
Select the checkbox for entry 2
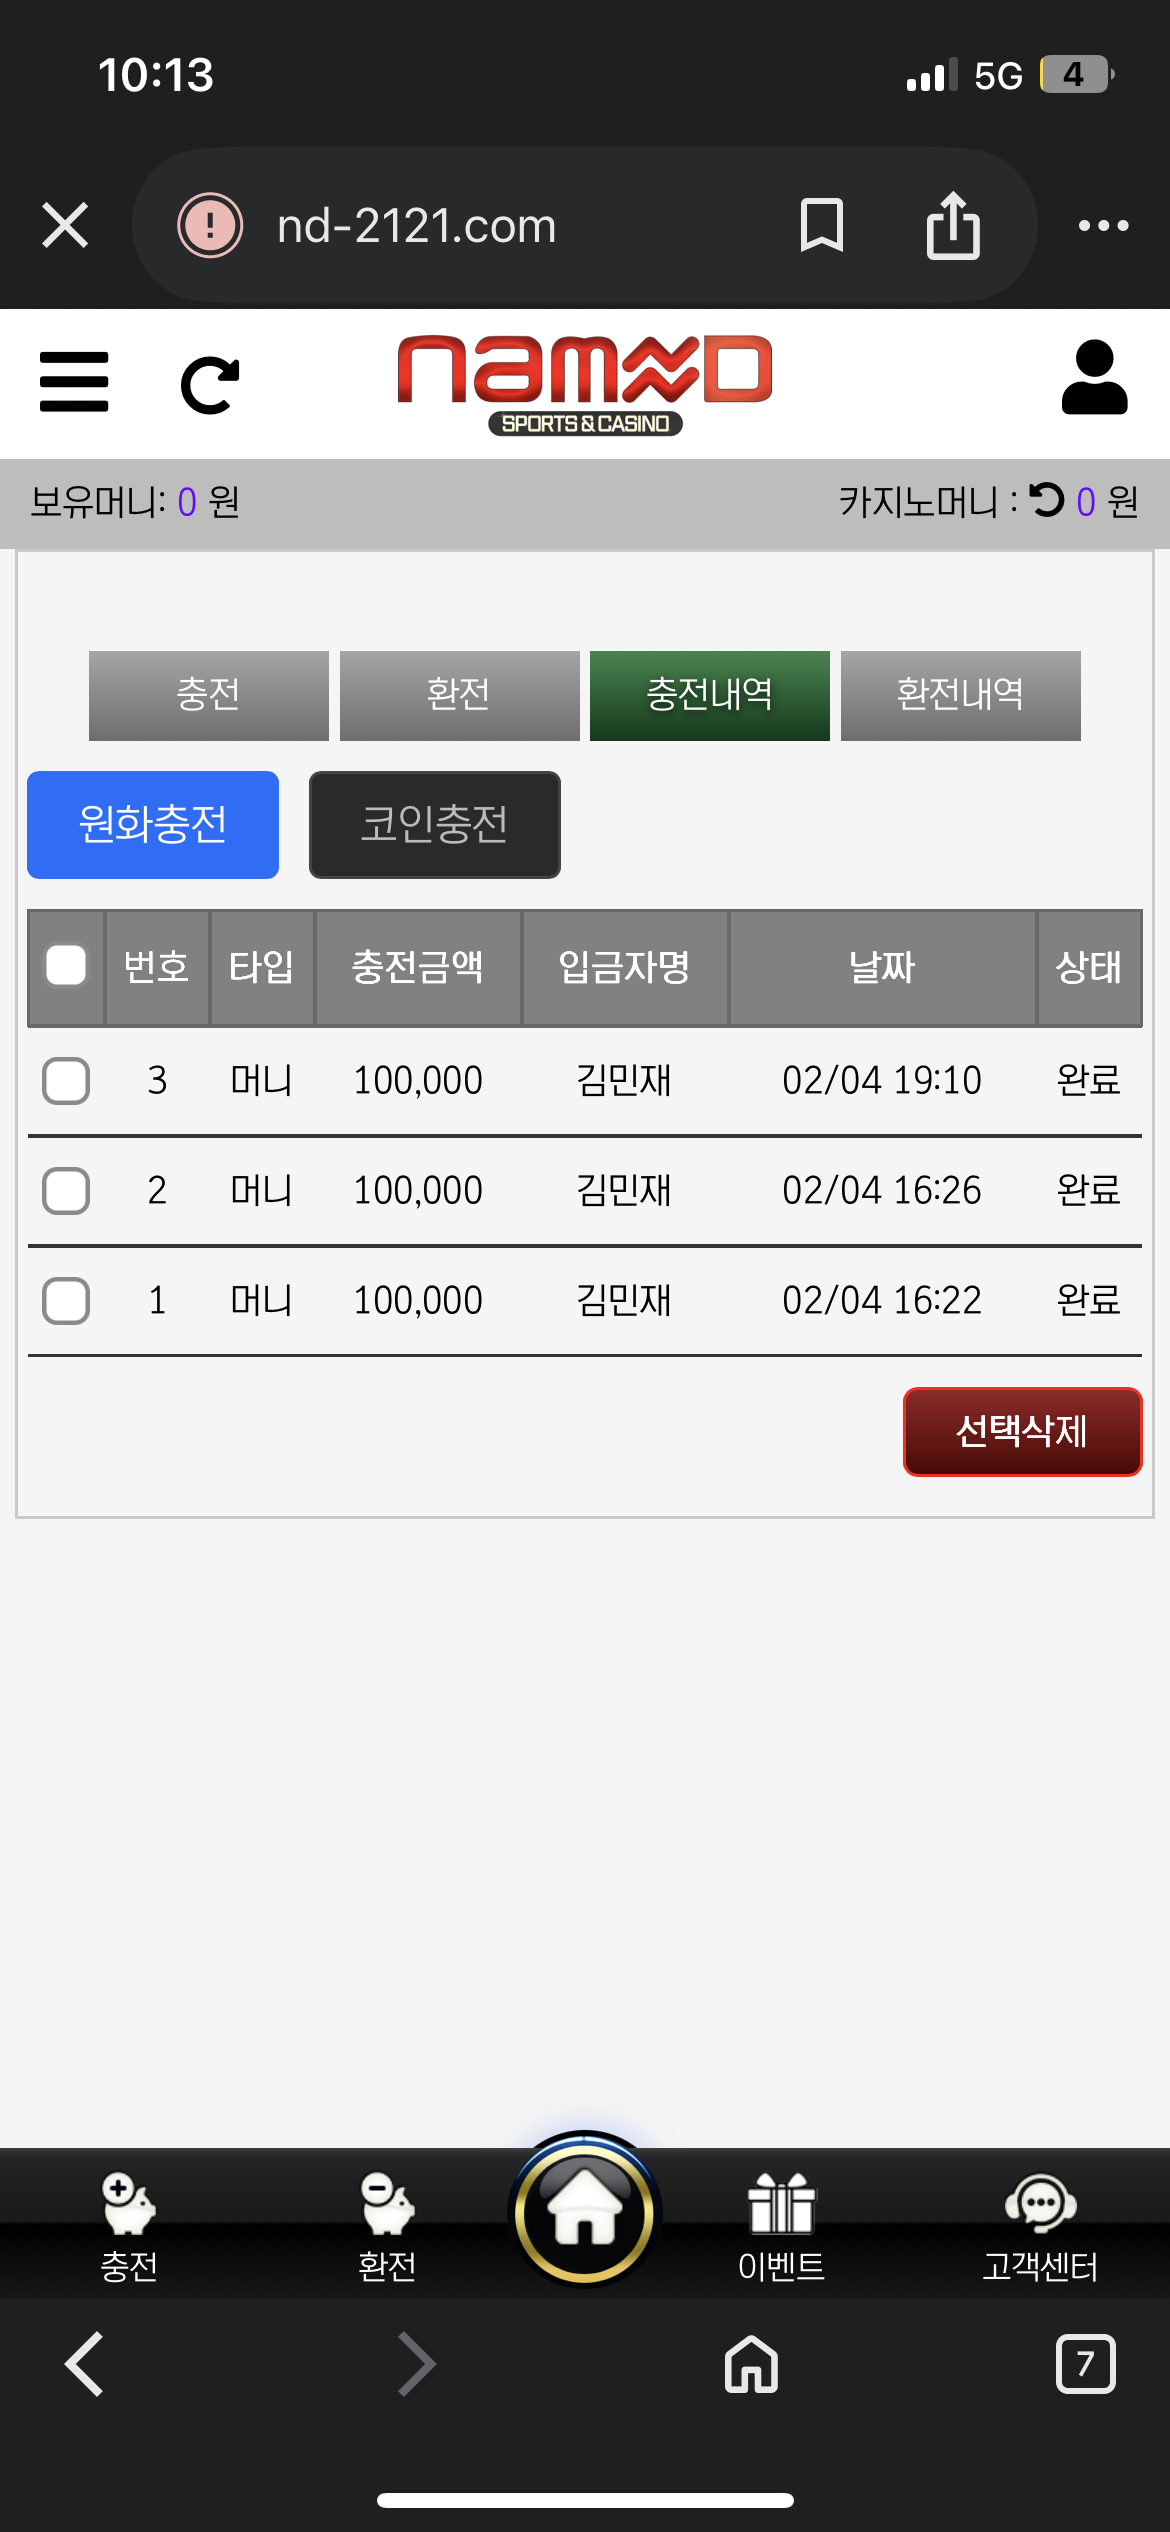point(66,1191)
